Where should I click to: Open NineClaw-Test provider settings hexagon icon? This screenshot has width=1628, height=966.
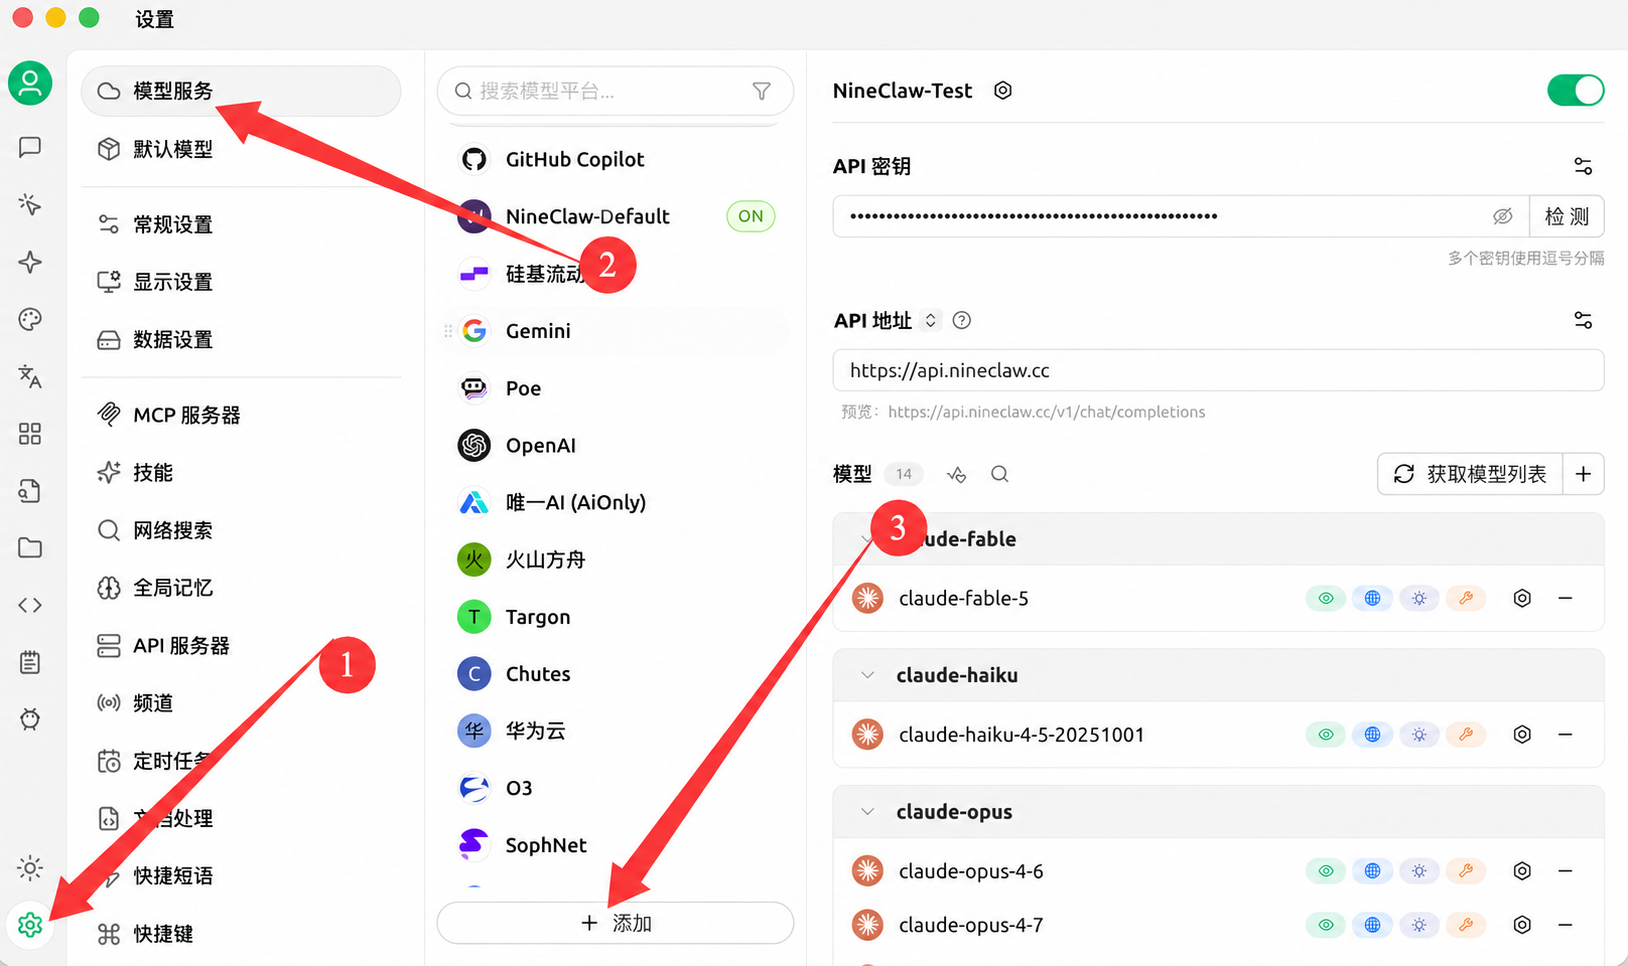(x=1003, y=90)
